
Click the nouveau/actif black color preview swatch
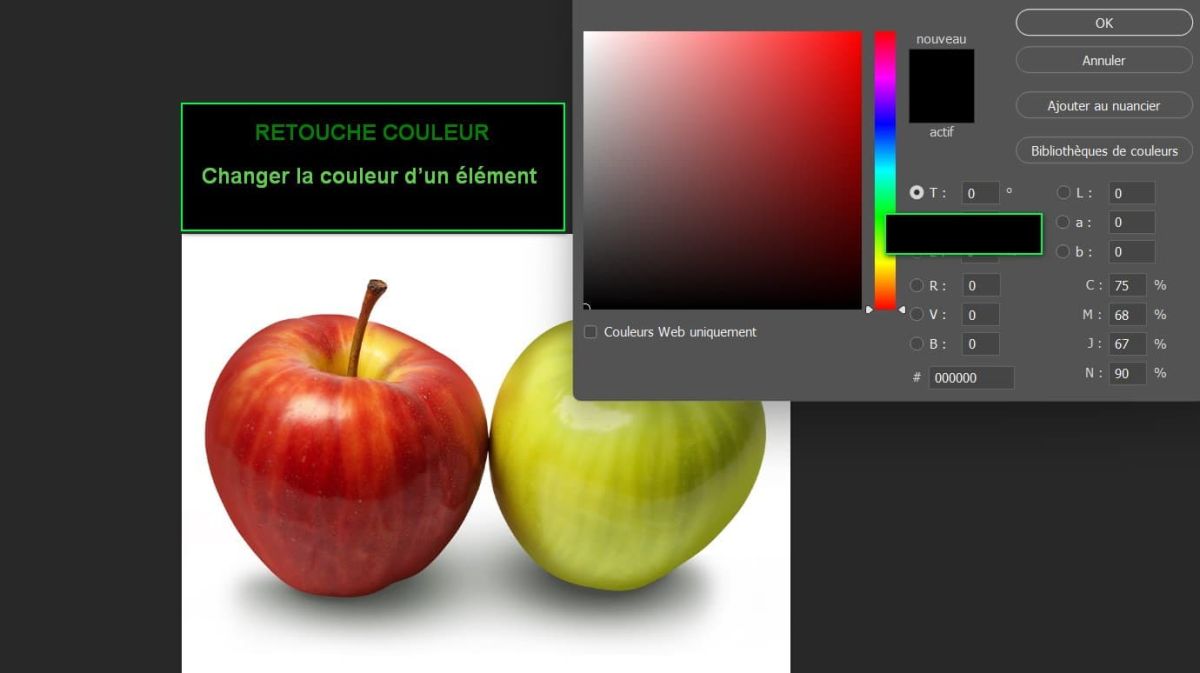(x=941, y=86)
